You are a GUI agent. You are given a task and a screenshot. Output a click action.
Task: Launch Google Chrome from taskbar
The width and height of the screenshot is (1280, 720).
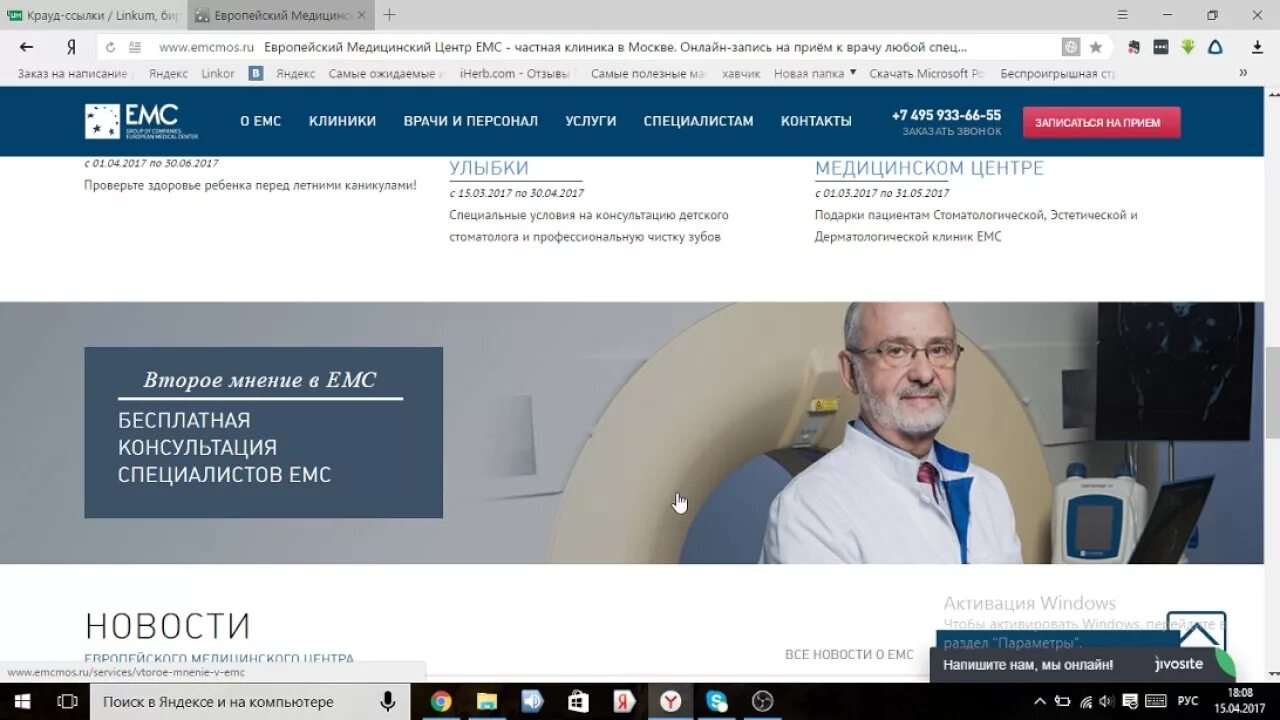coord(441,702)
